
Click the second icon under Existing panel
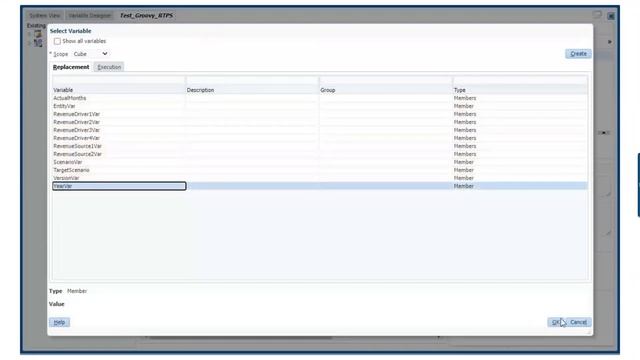coord(38,43)
